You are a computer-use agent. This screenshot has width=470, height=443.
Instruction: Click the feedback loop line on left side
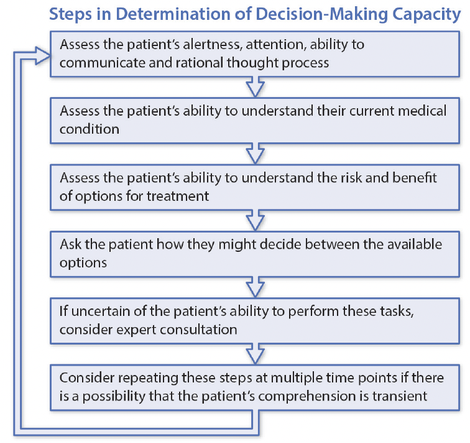[x=17, y=243]
